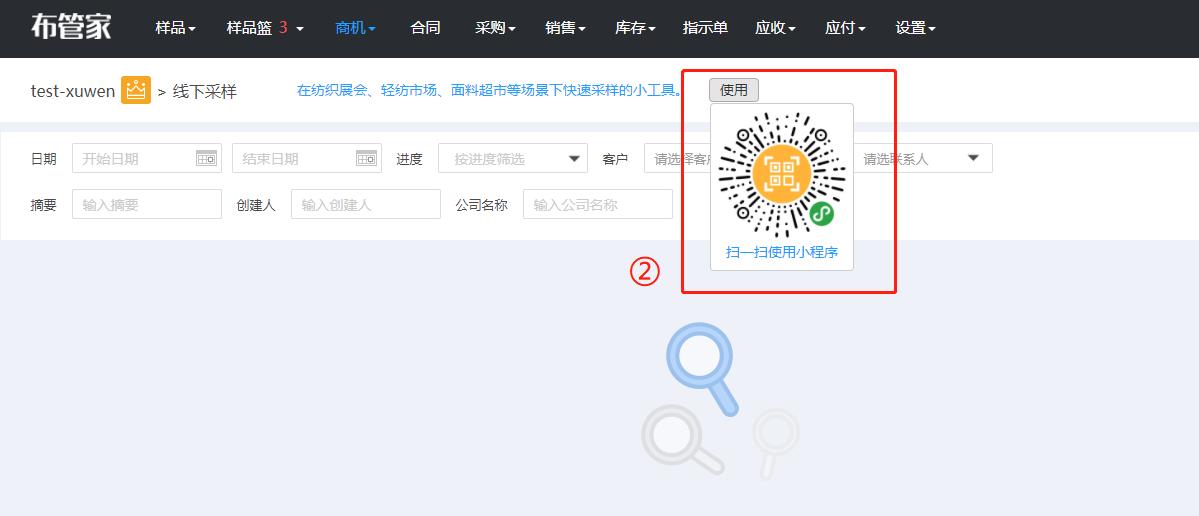Go to the 指示单 page
The width and height of the screenshot is (1199, 516).
pyautogui.click(x=705, y=28)
